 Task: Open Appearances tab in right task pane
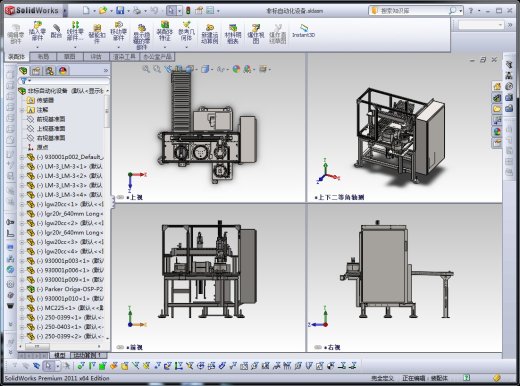(497, 132)
